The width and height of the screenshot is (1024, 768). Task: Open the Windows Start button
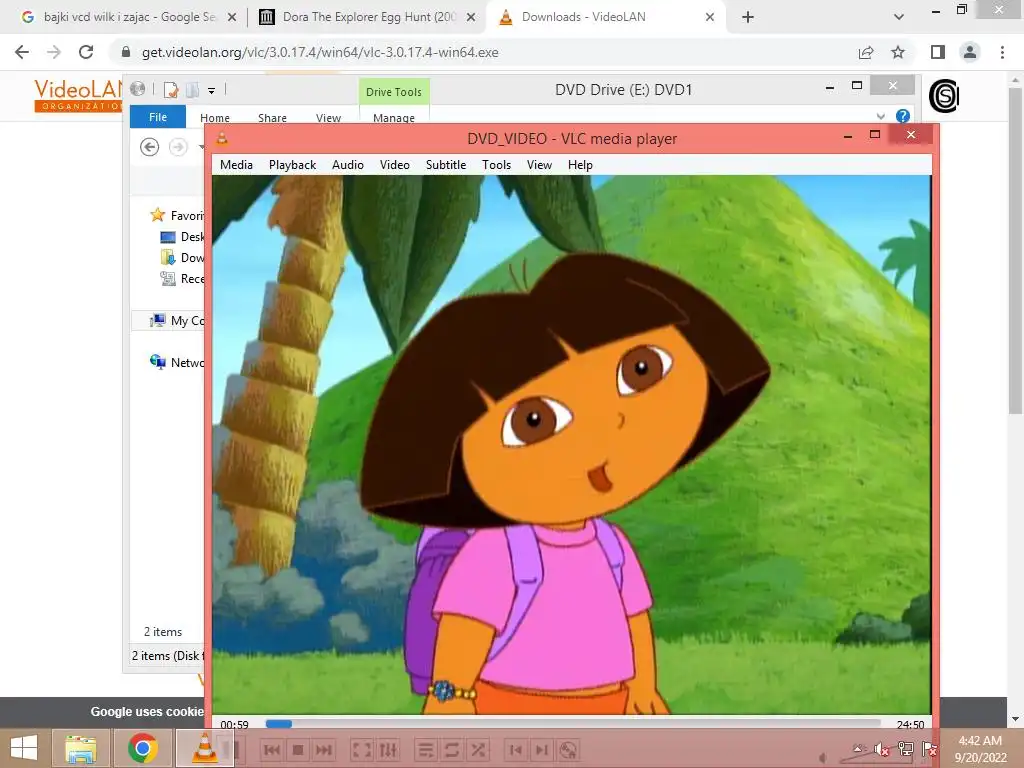24,748
